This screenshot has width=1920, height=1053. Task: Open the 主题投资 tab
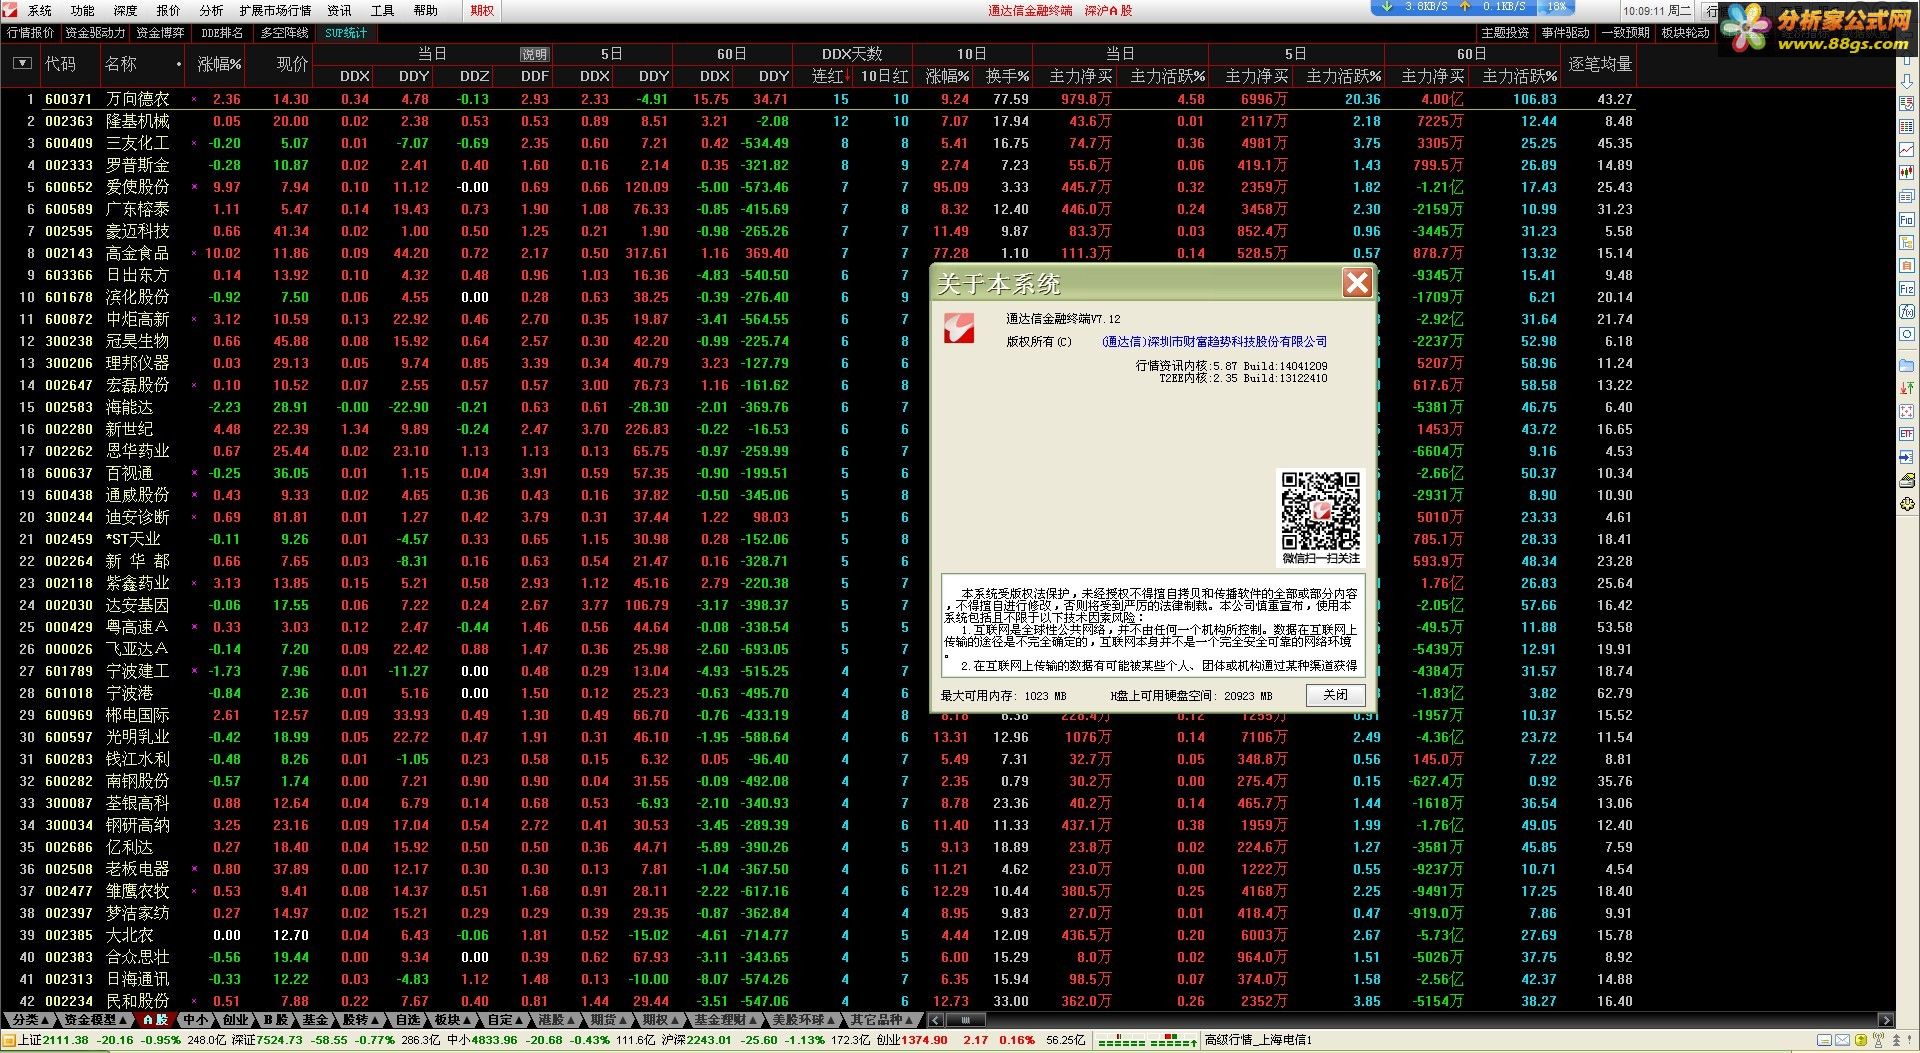[1505, 33]
